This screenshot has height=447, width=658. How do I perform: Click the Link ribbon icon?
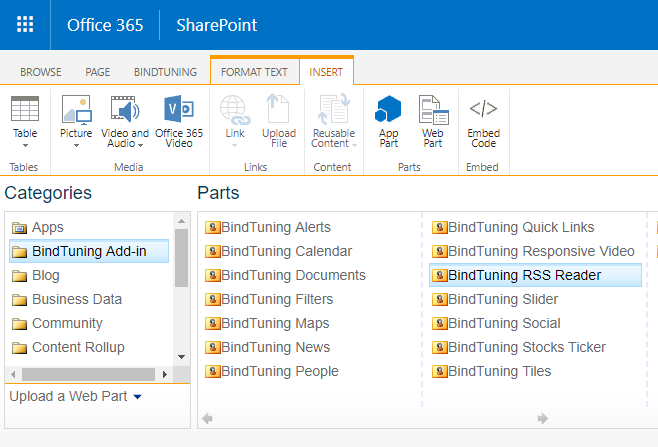[235, 110]
